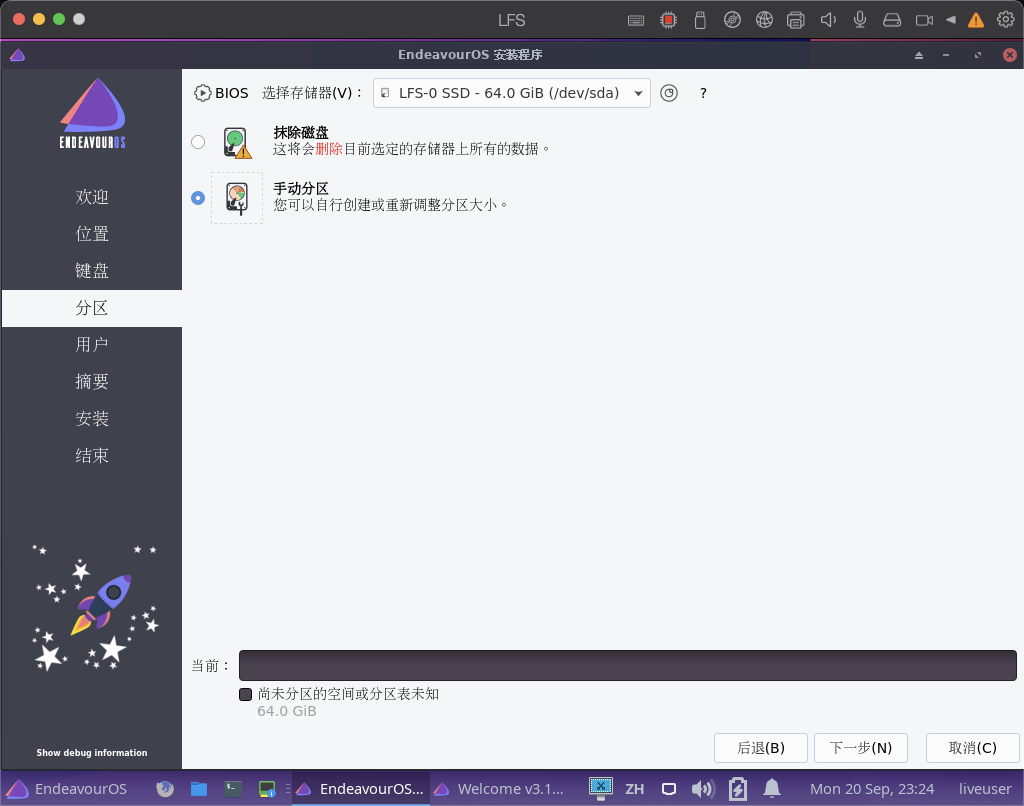Viewport: 1024px width, 806px height.
Task: Click the EndeavourOS logo in sidebar
Action: 92,114
